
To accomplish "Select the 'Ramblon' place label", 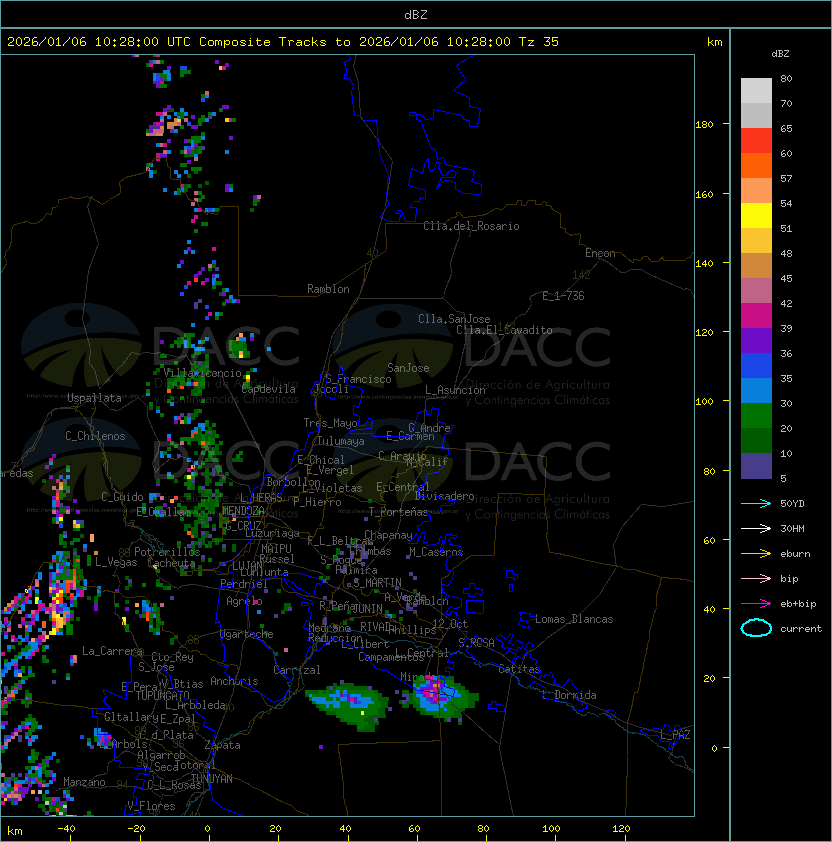I will pos(328,289).
